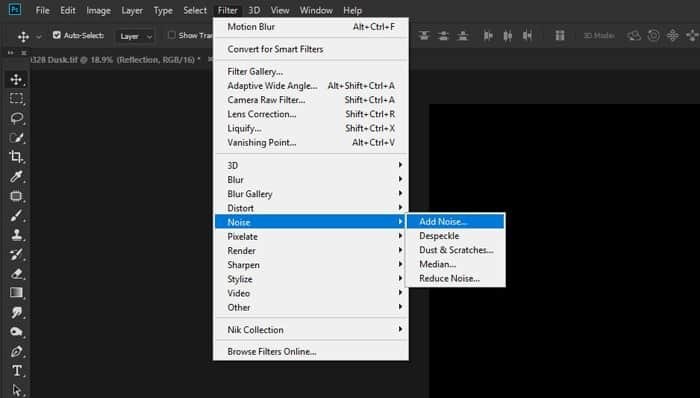Select the Gradient tool
The width and height of the screenshot is (700, 398).
pyautogui.click(x=16, y=293)
